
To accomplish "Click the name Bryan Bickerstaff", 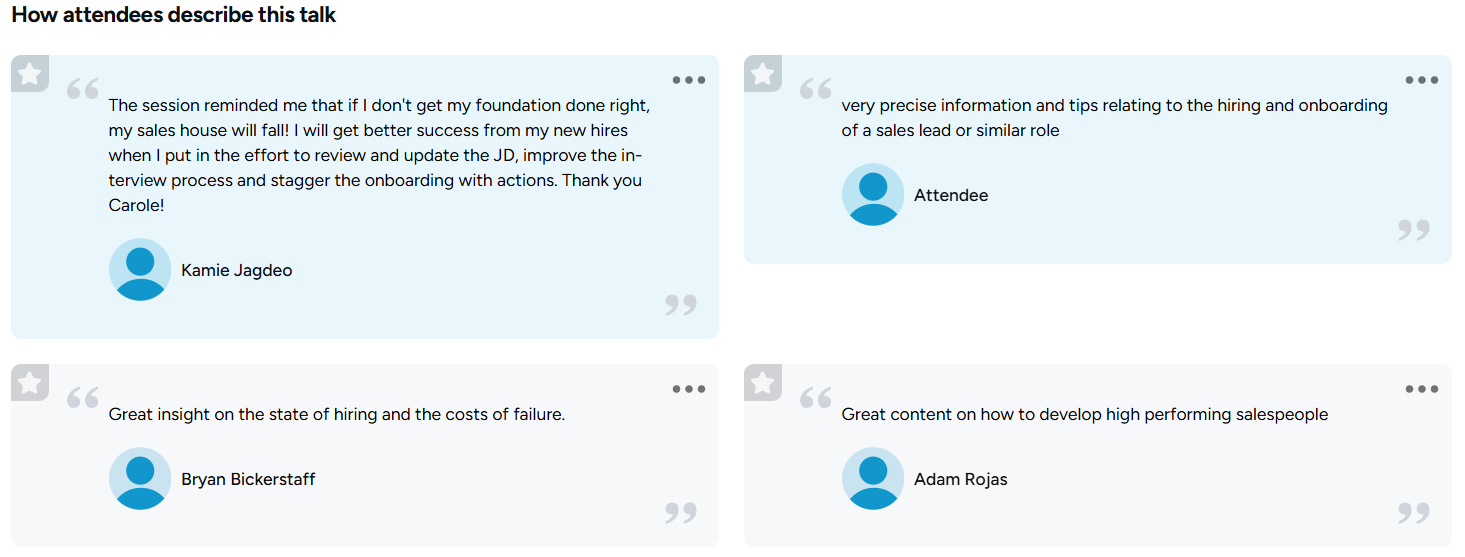I will [248, 479].
